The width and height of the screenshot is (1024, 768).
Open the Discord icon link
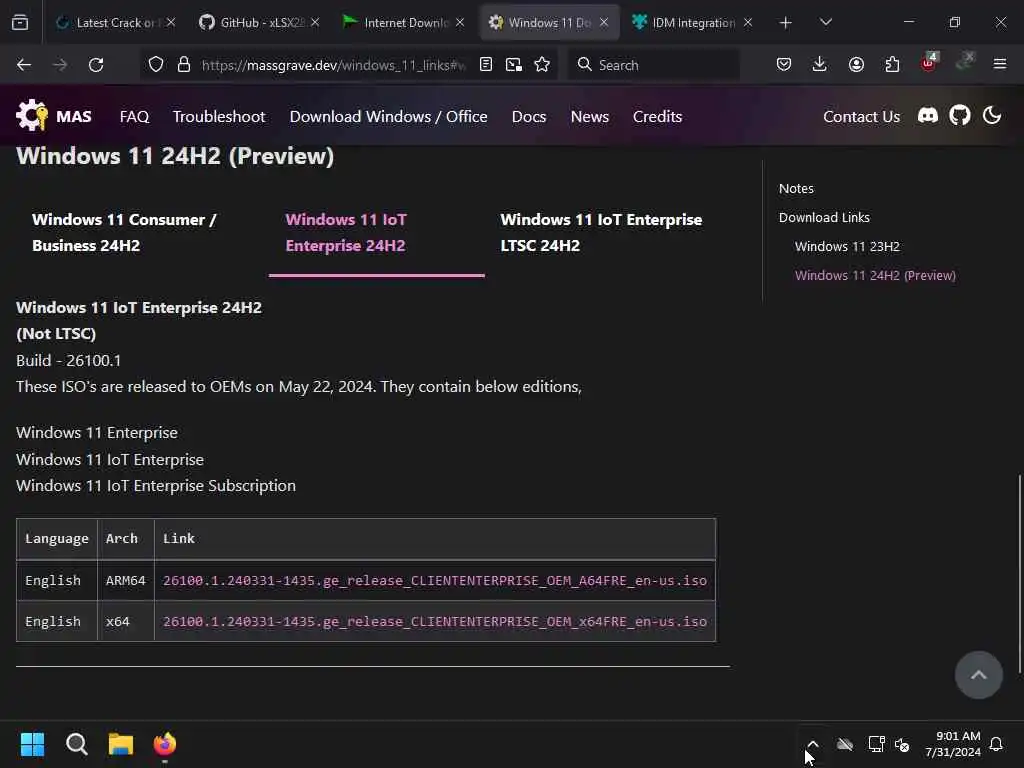click(928, 116)
